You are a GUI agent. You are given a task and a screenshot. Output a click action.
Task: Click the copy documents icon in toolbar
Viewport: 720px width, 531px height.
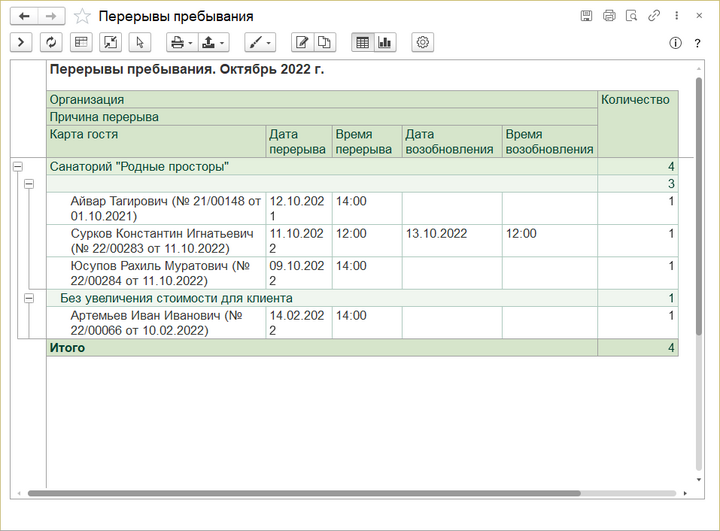click(x=325, y=42)
